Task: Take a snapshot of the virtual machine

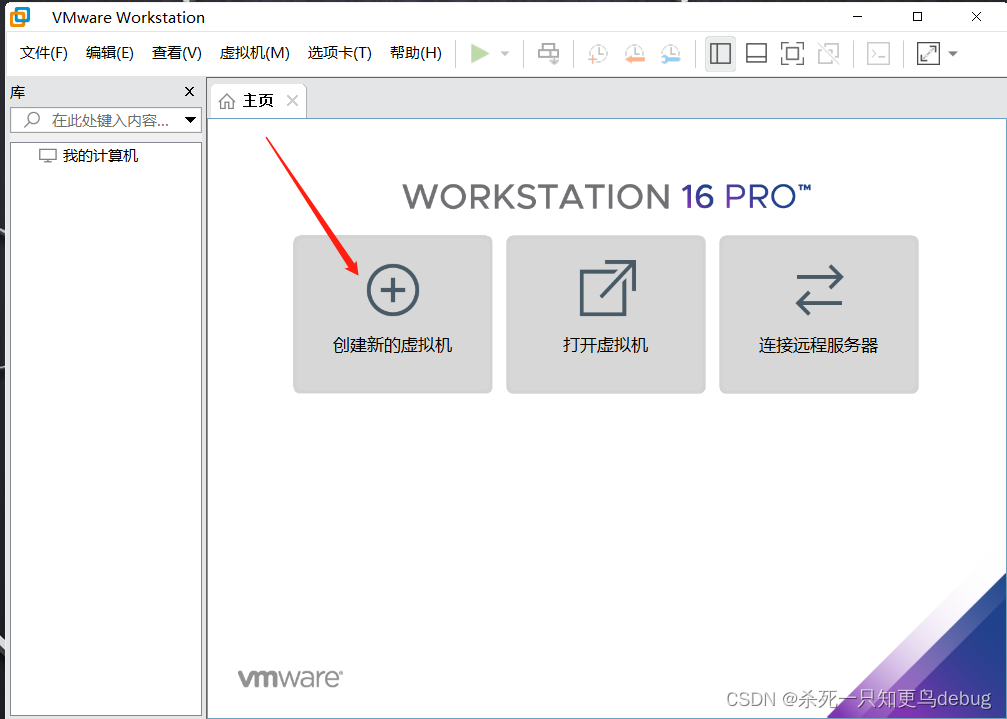Action: point(598,54)
